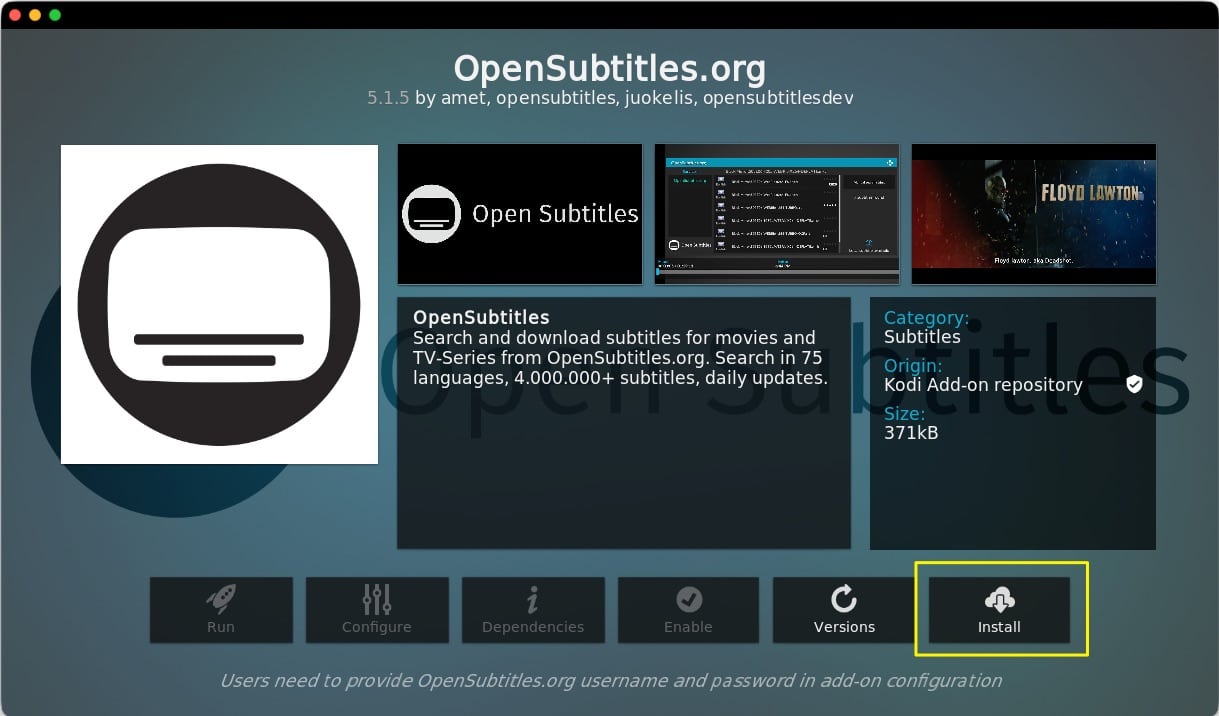
Task: Click the OpenSubtitles.org title text
Action: point(610,68)
